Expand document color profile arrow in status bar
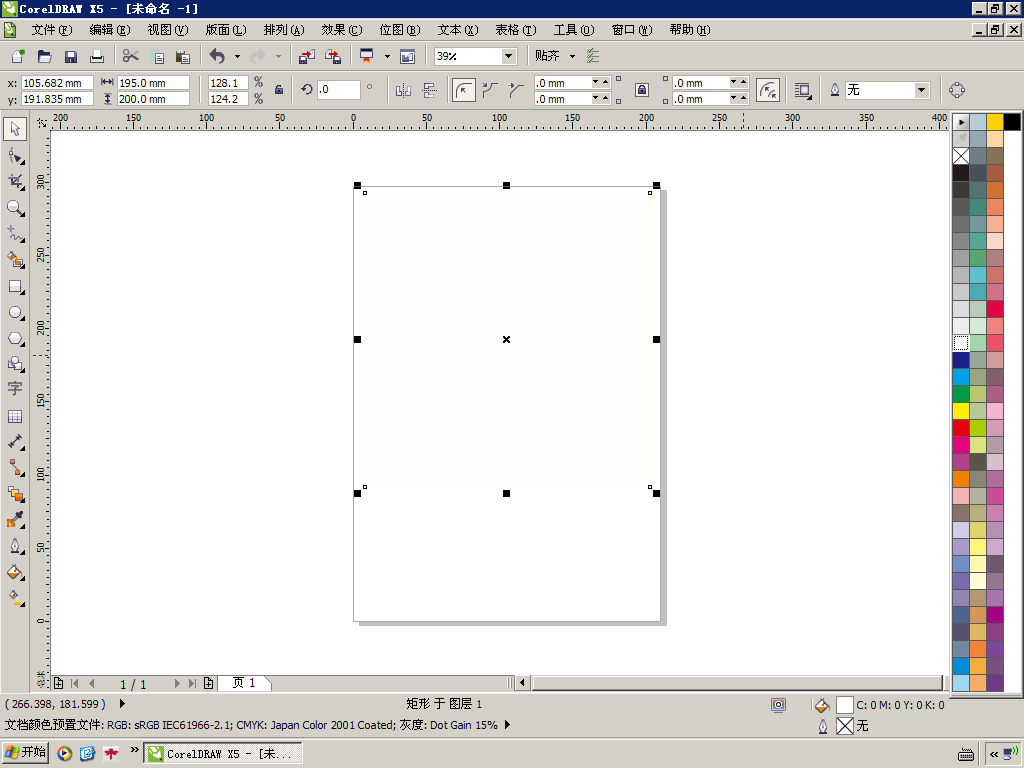This screenshot has height=768, width=1024. (x=507, y=725)
